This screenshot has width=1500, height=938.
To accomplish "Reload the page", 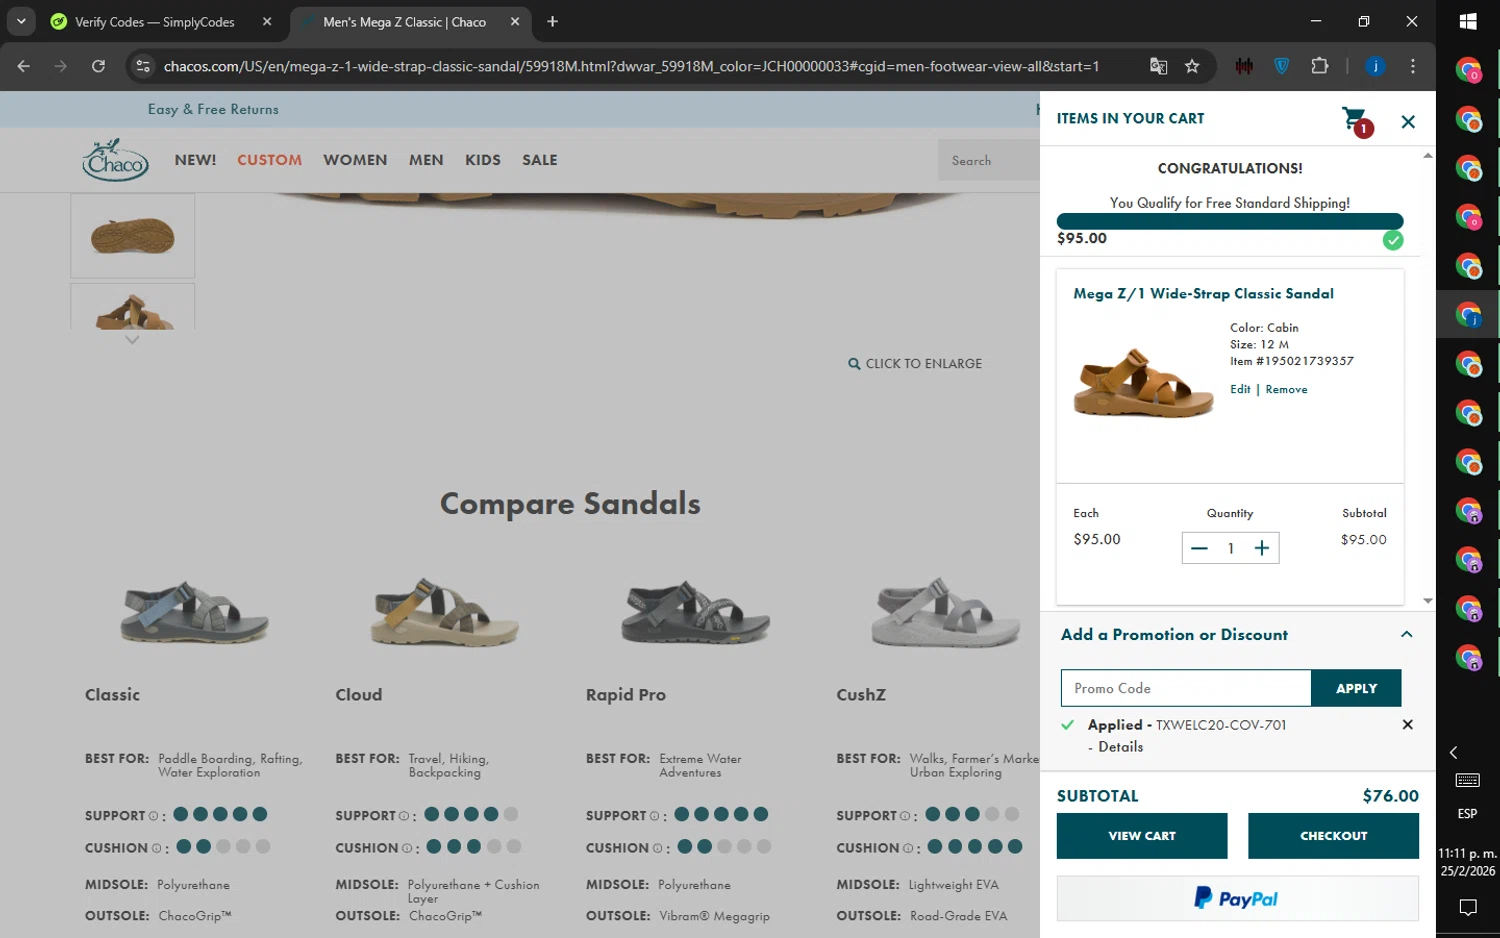I will tap(98, 66).
